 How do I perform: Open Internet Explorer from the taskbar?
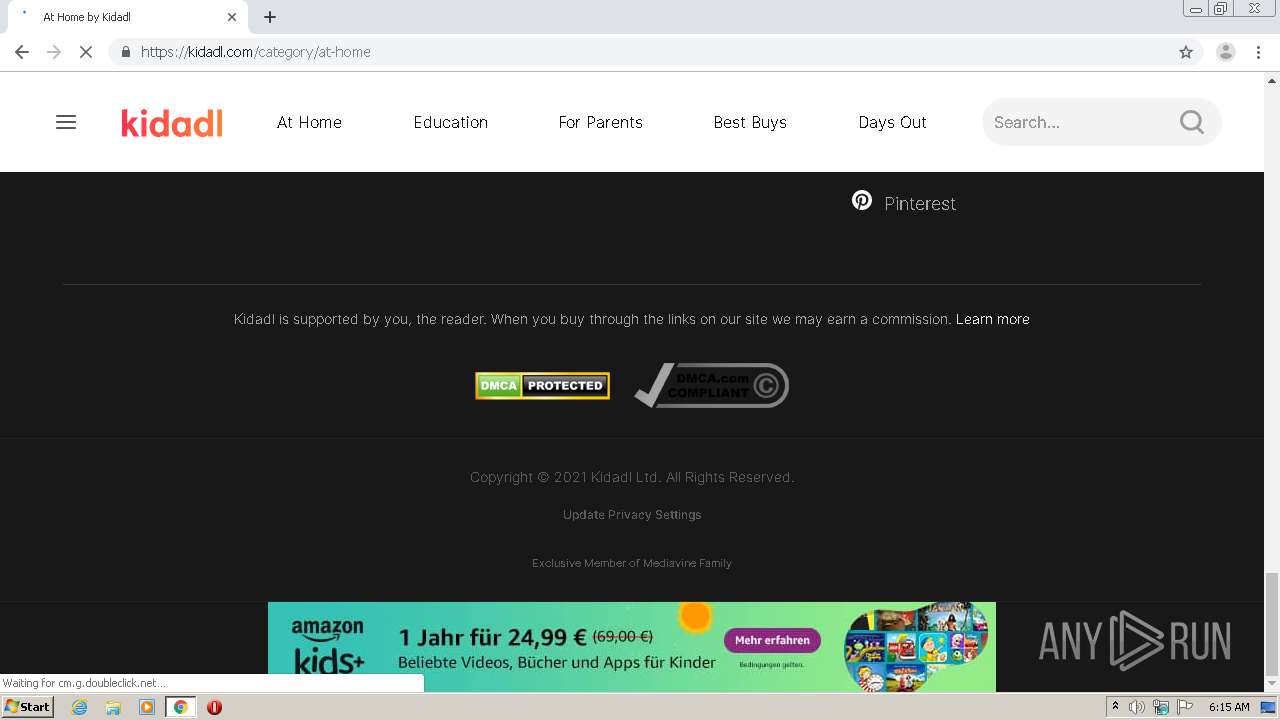80,707
